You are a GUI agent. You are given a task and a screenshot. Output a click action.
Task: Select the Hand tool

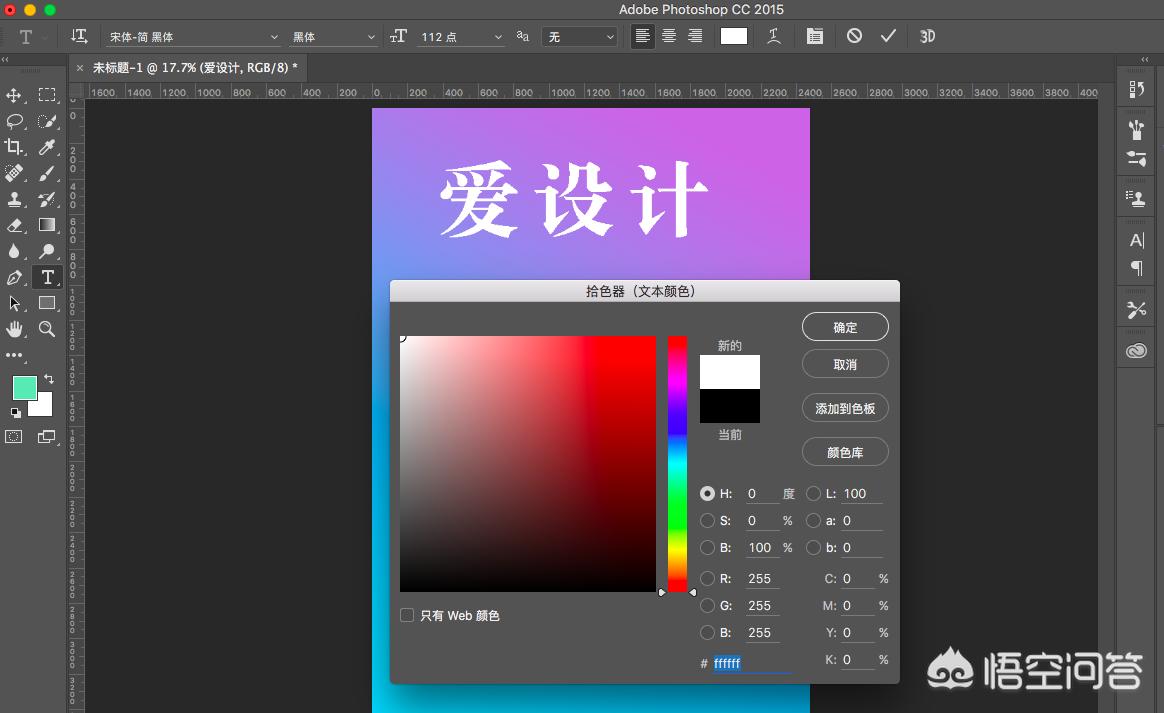tap(14, 329)
